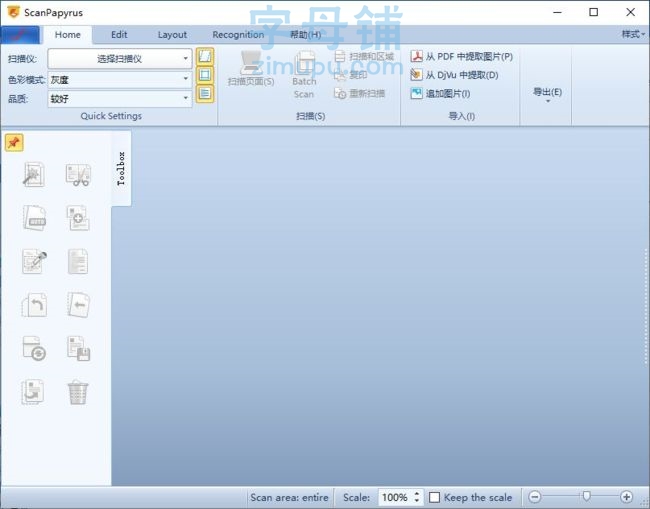Open the blue application menu button
The image size is (650, 509).
(x=20, y=35)
